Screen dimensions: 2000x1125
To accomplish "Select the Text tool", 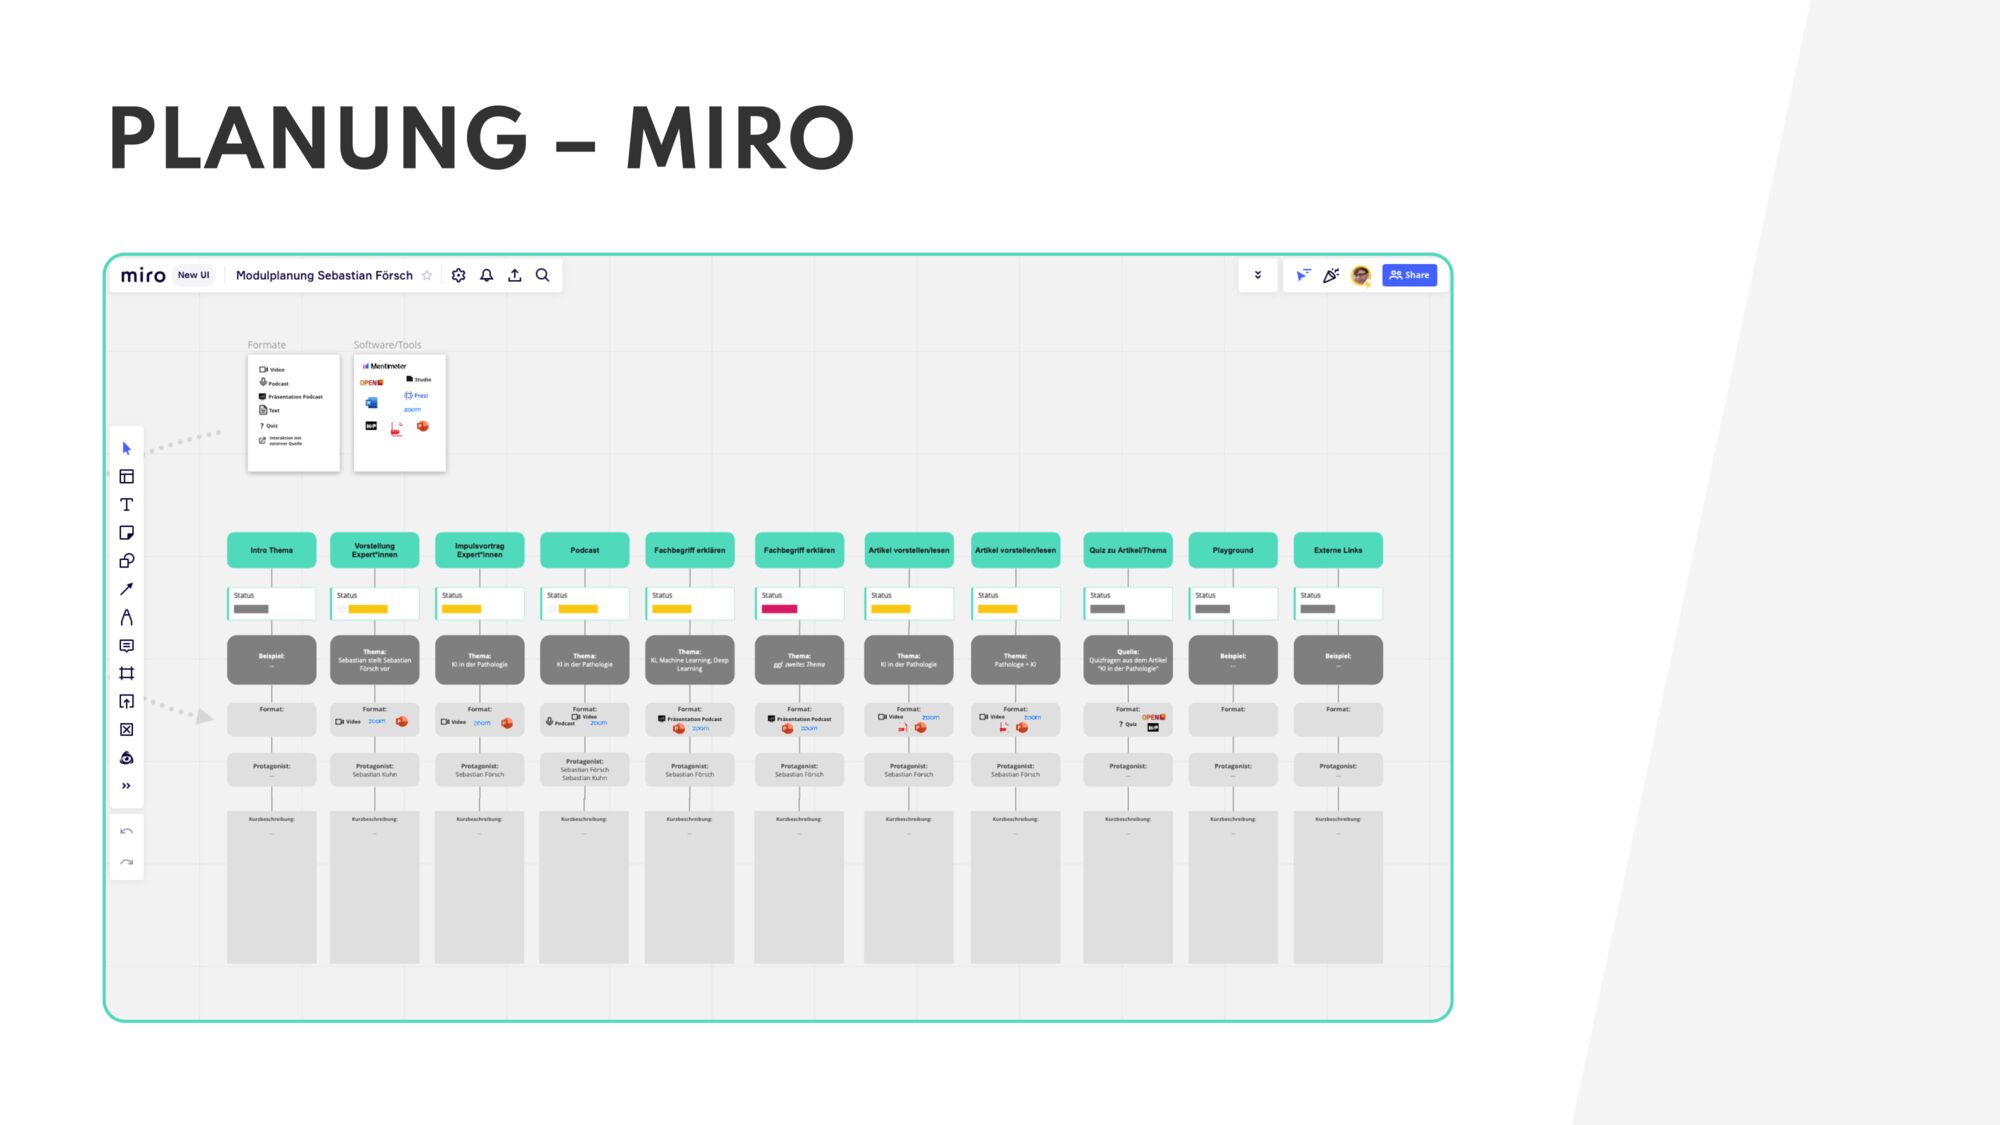I will click(x=127, y=505).
